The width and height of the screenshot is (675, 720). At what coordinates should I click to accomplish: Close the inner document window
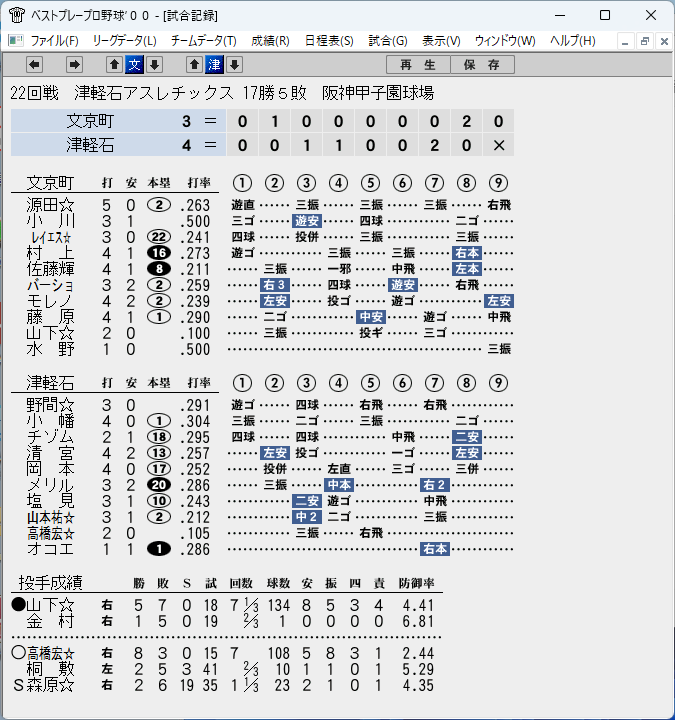[664, 42]
